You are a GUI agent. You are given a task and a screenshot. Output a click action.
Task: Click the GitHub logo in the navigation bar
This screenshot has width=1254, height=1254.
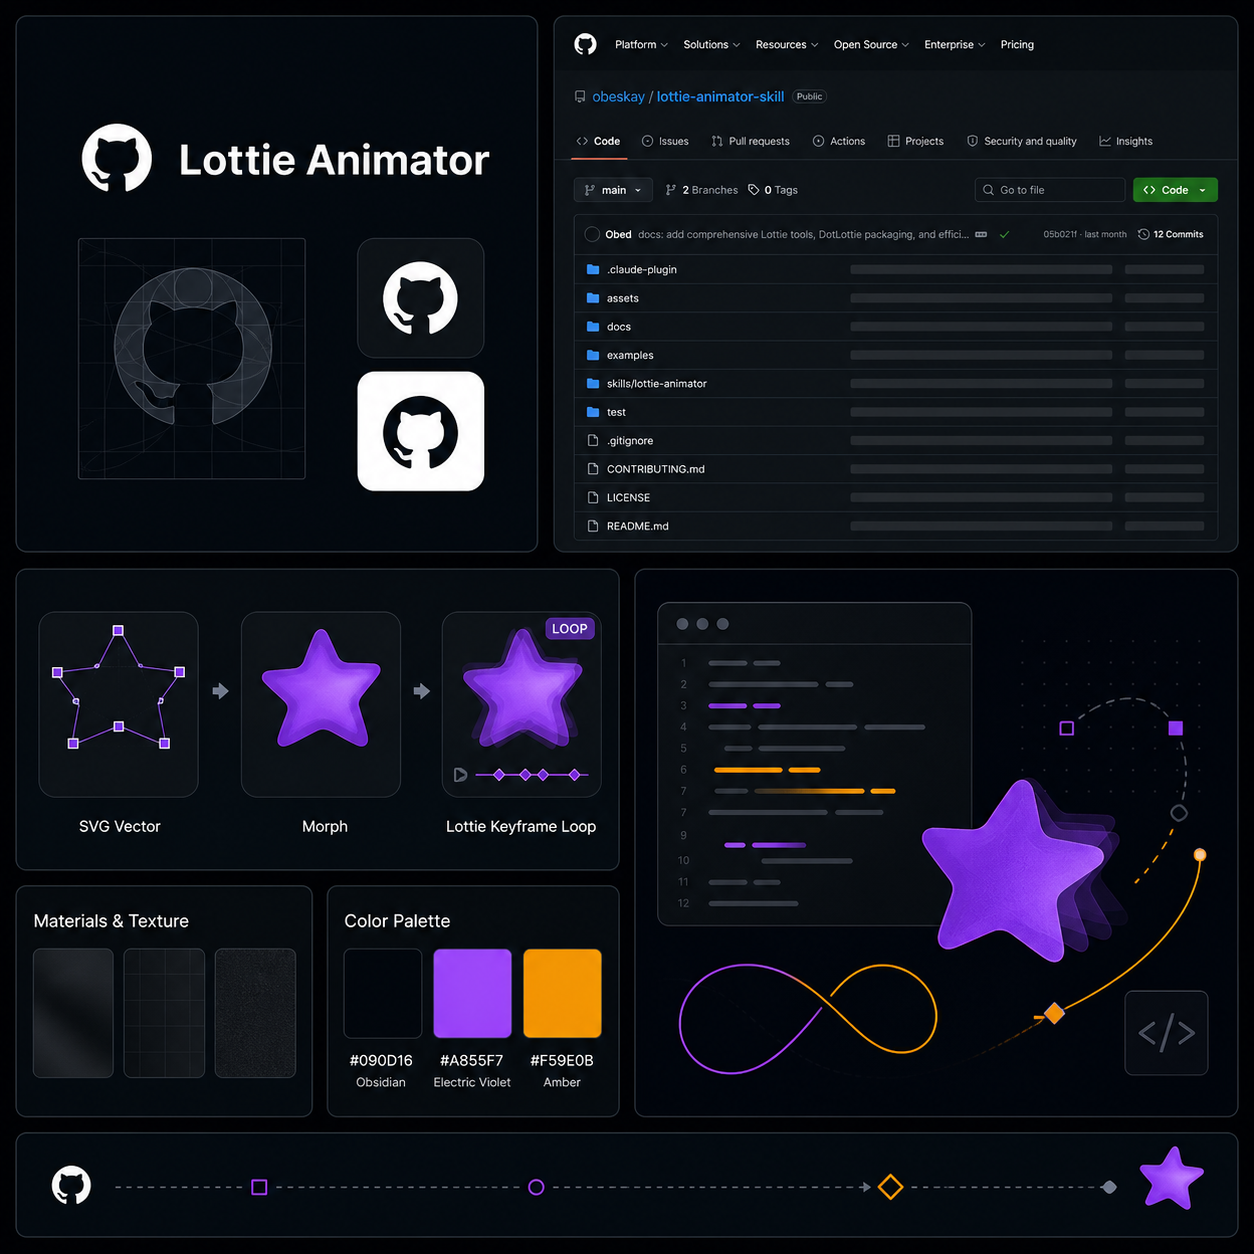click(x=585, y=44)
